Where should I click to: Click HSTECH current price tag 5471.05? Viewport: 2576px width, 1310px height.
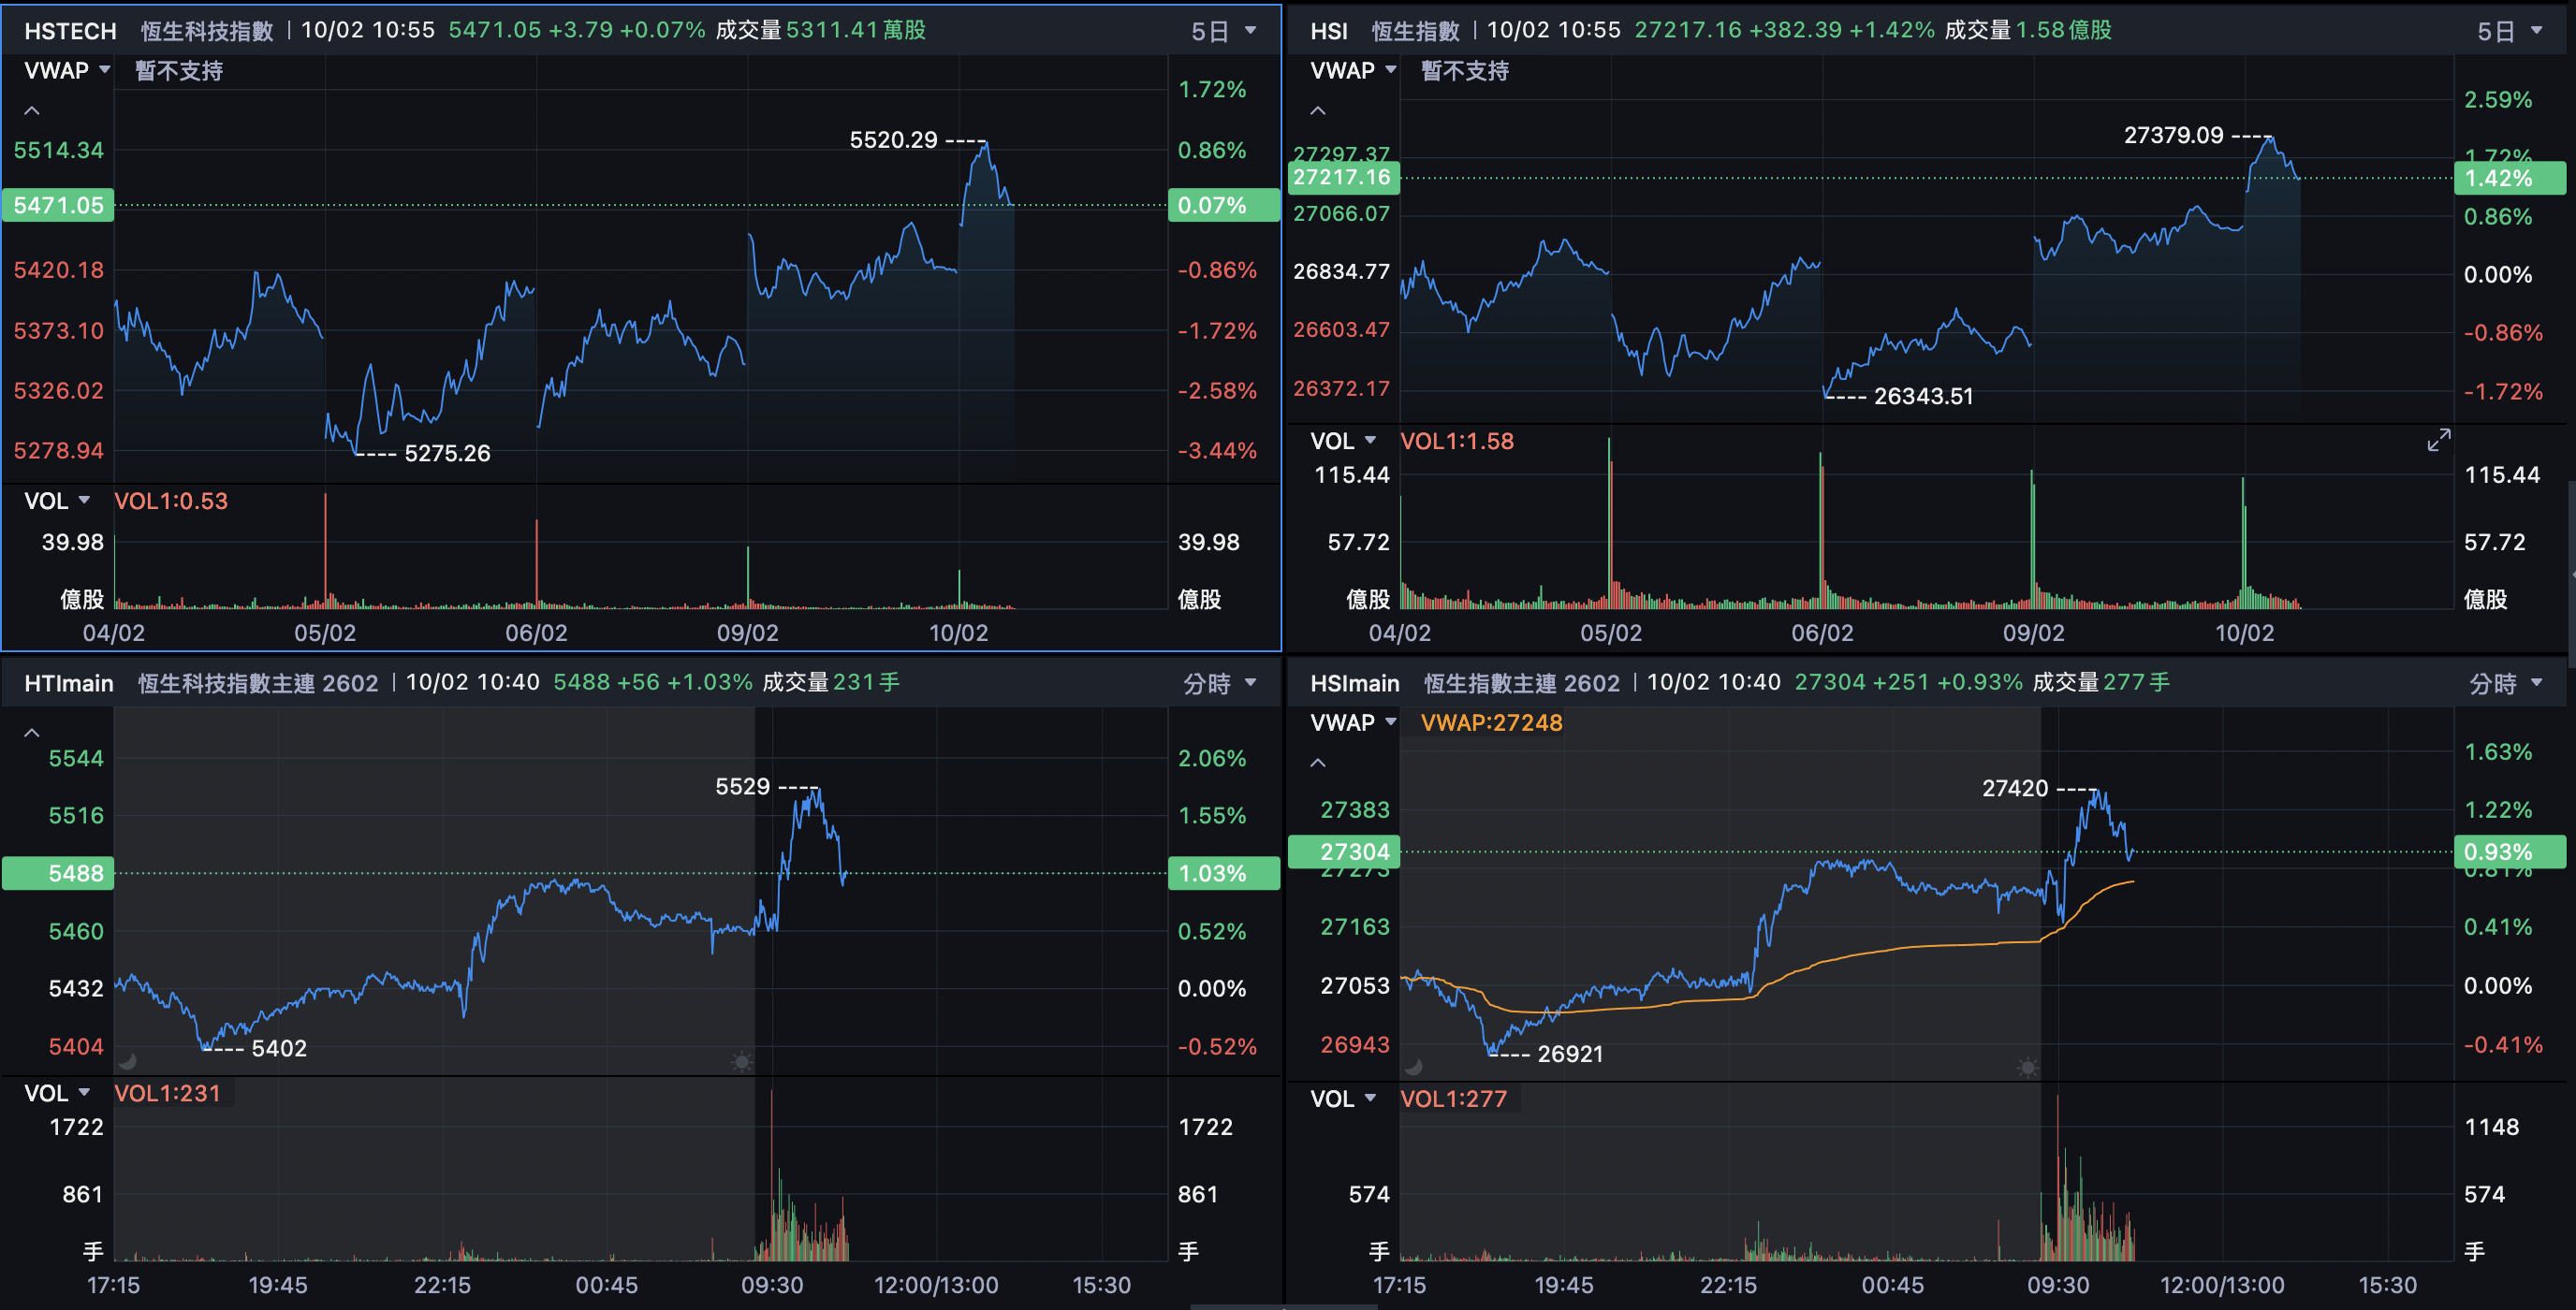click(x=58, y=205)
